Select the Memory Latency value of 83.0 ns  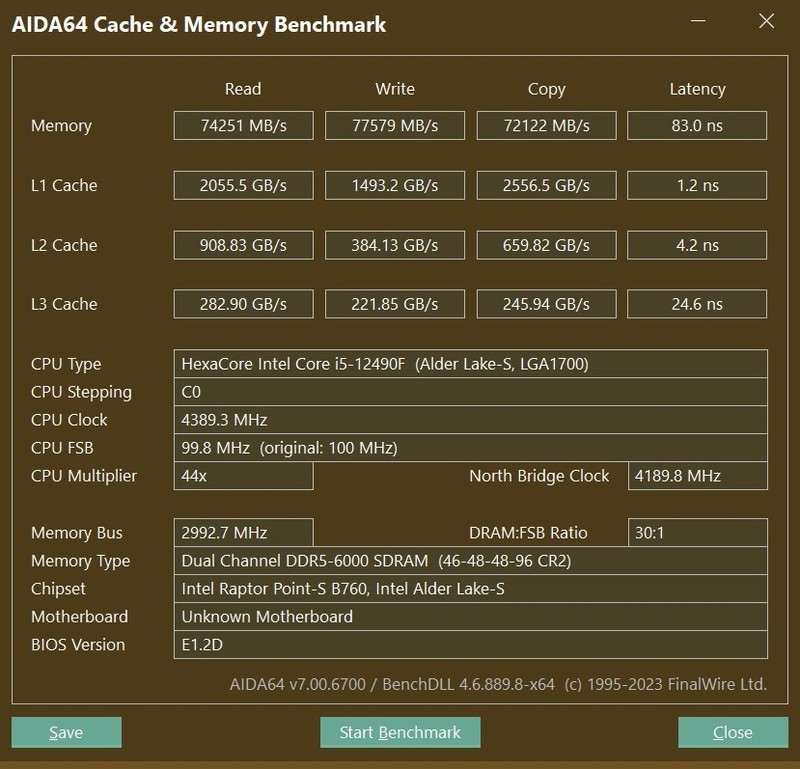coord(697,125)
